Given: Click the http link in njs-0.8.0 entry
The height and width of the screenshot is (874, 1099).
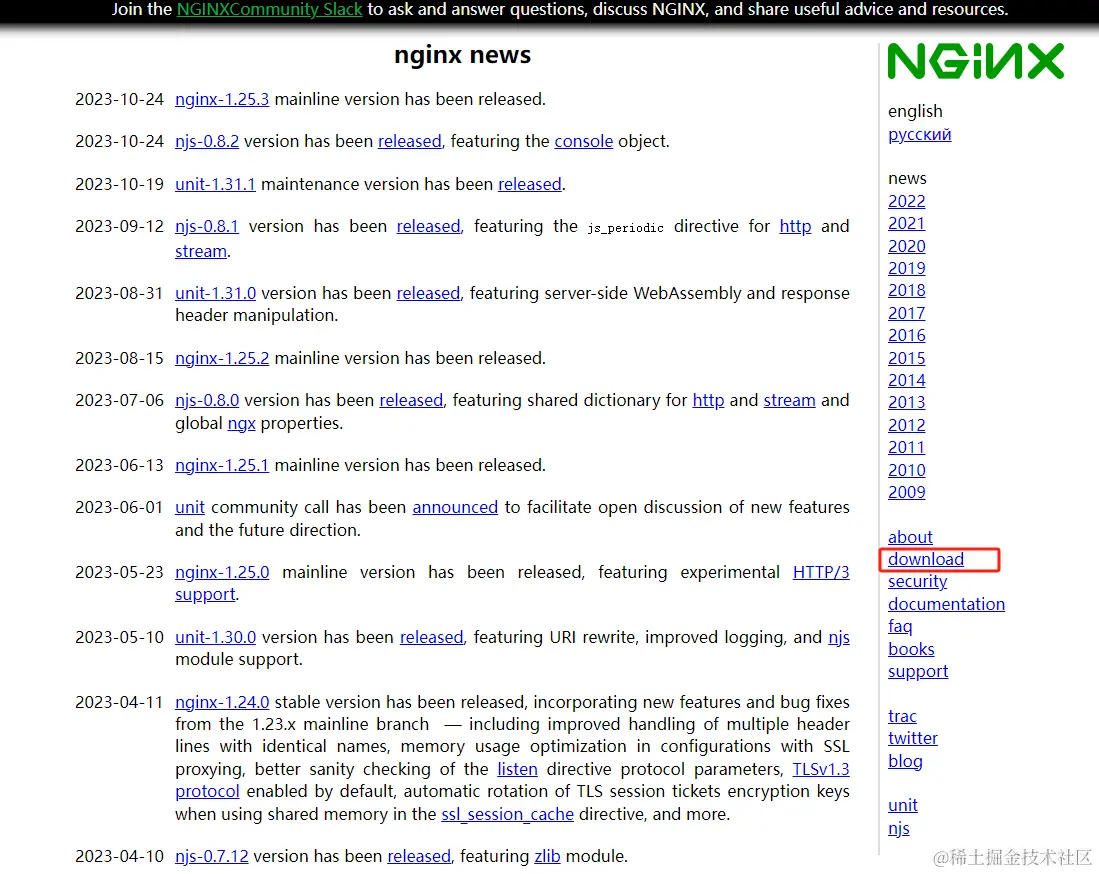Looking at the screenshot, I should click(709, 400).
